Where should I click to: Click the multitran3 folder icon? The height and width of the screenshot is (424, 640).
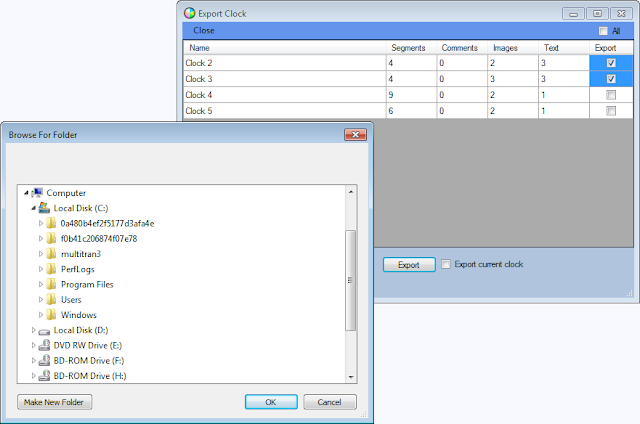(51, 254)
